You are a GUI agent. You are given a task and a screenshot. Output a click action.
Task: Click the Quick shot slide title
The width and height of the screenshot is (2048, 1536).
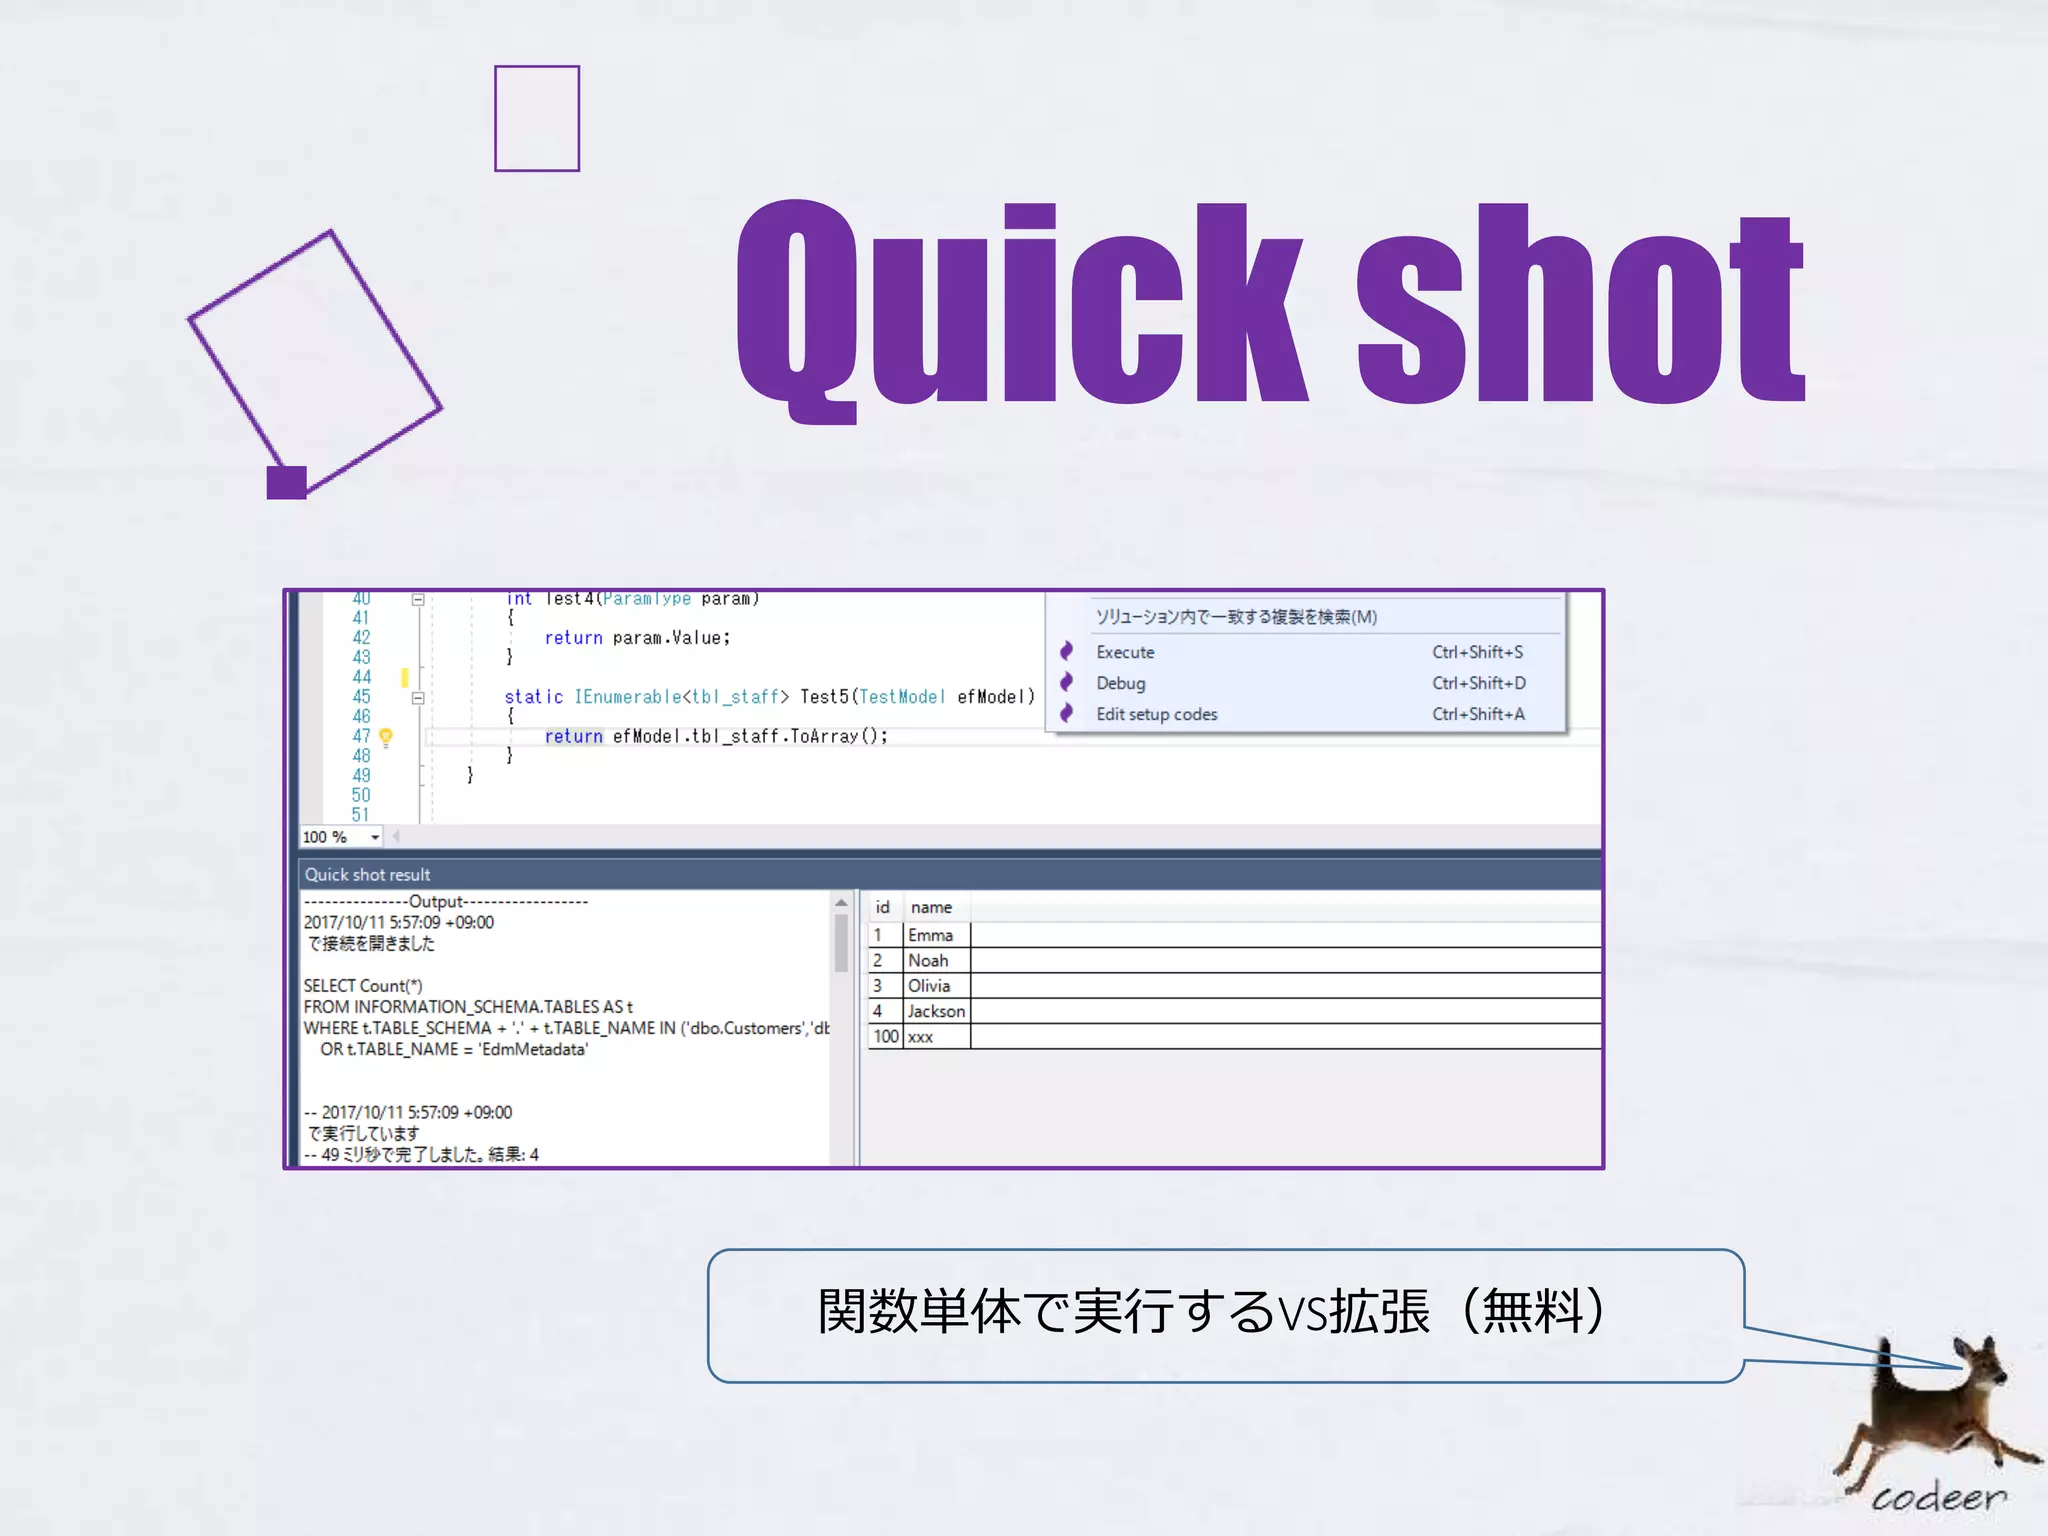1270,310
